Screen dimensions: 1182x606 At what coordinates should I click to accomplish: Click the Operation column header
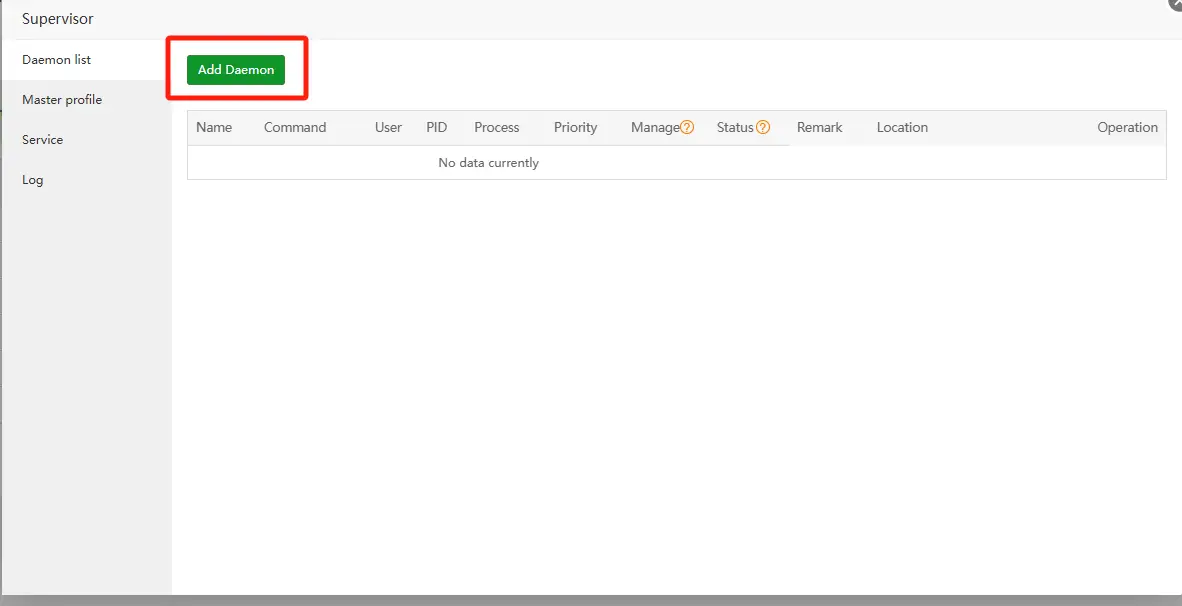coord(1127,127)
